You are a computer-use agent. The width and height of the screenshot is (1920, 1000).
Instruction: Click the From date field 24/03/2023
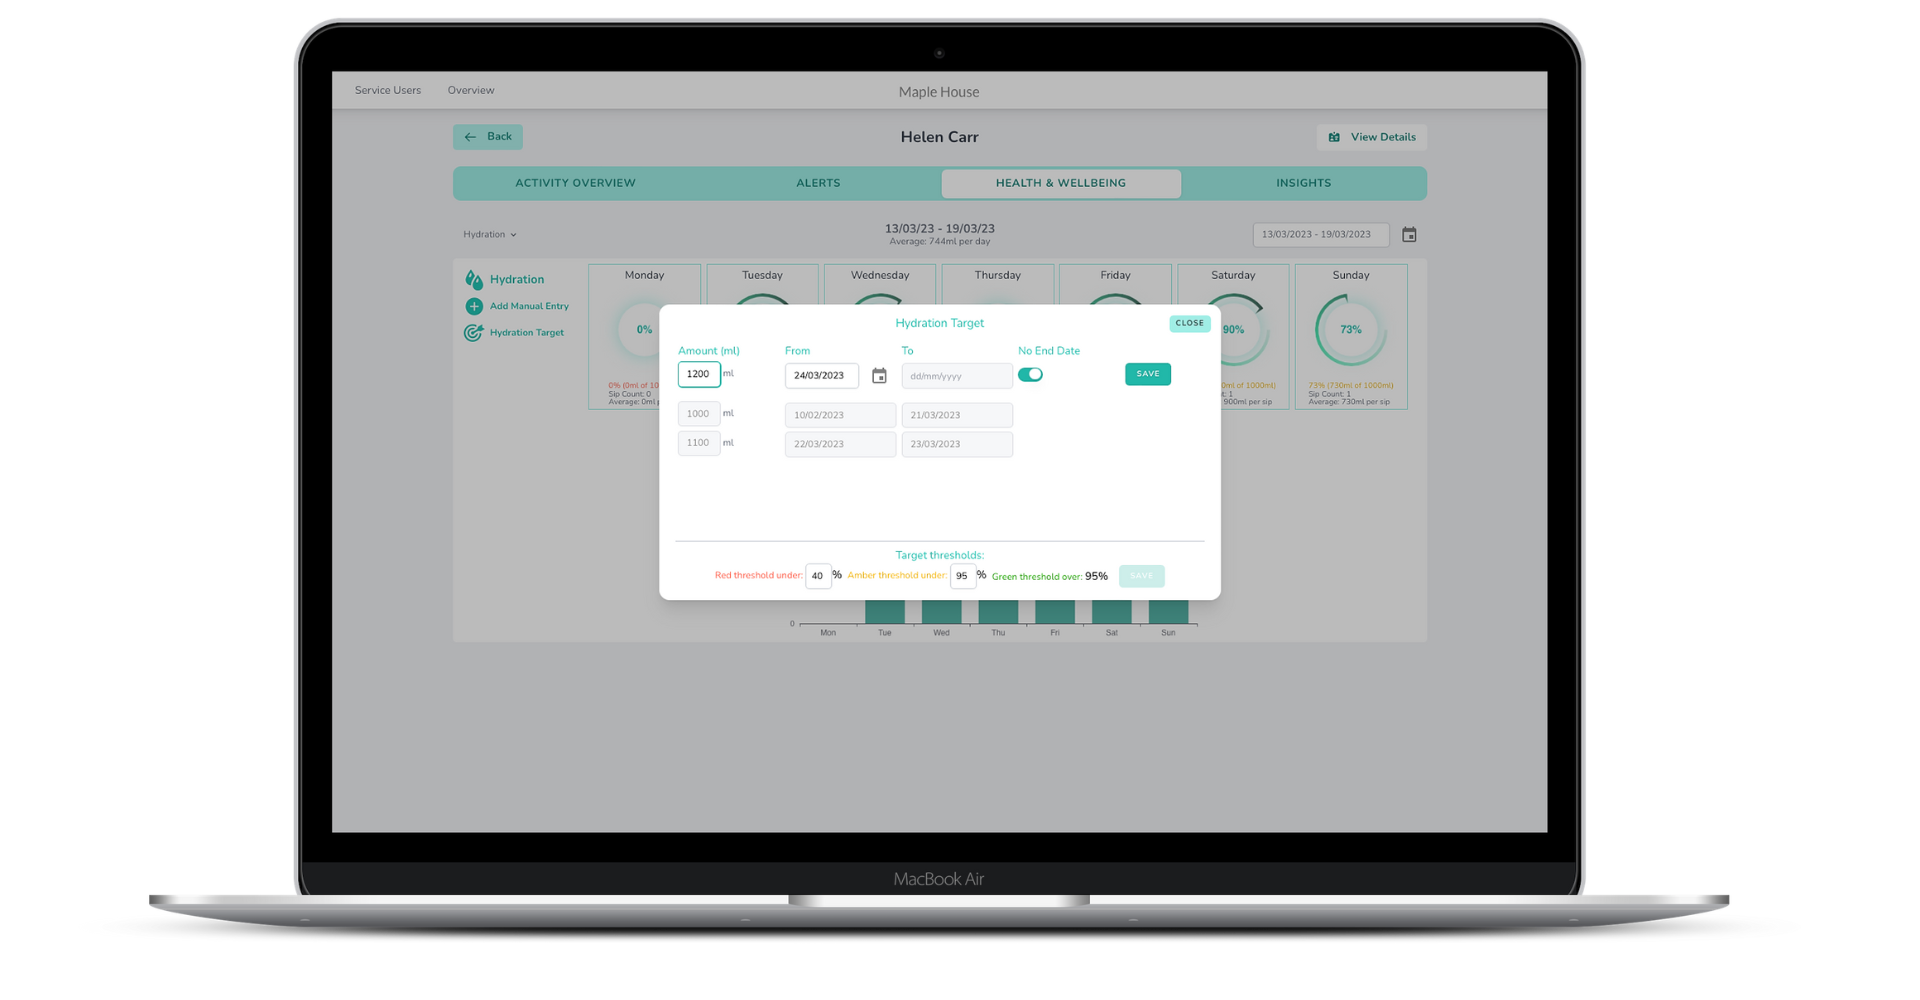point(822,376)
